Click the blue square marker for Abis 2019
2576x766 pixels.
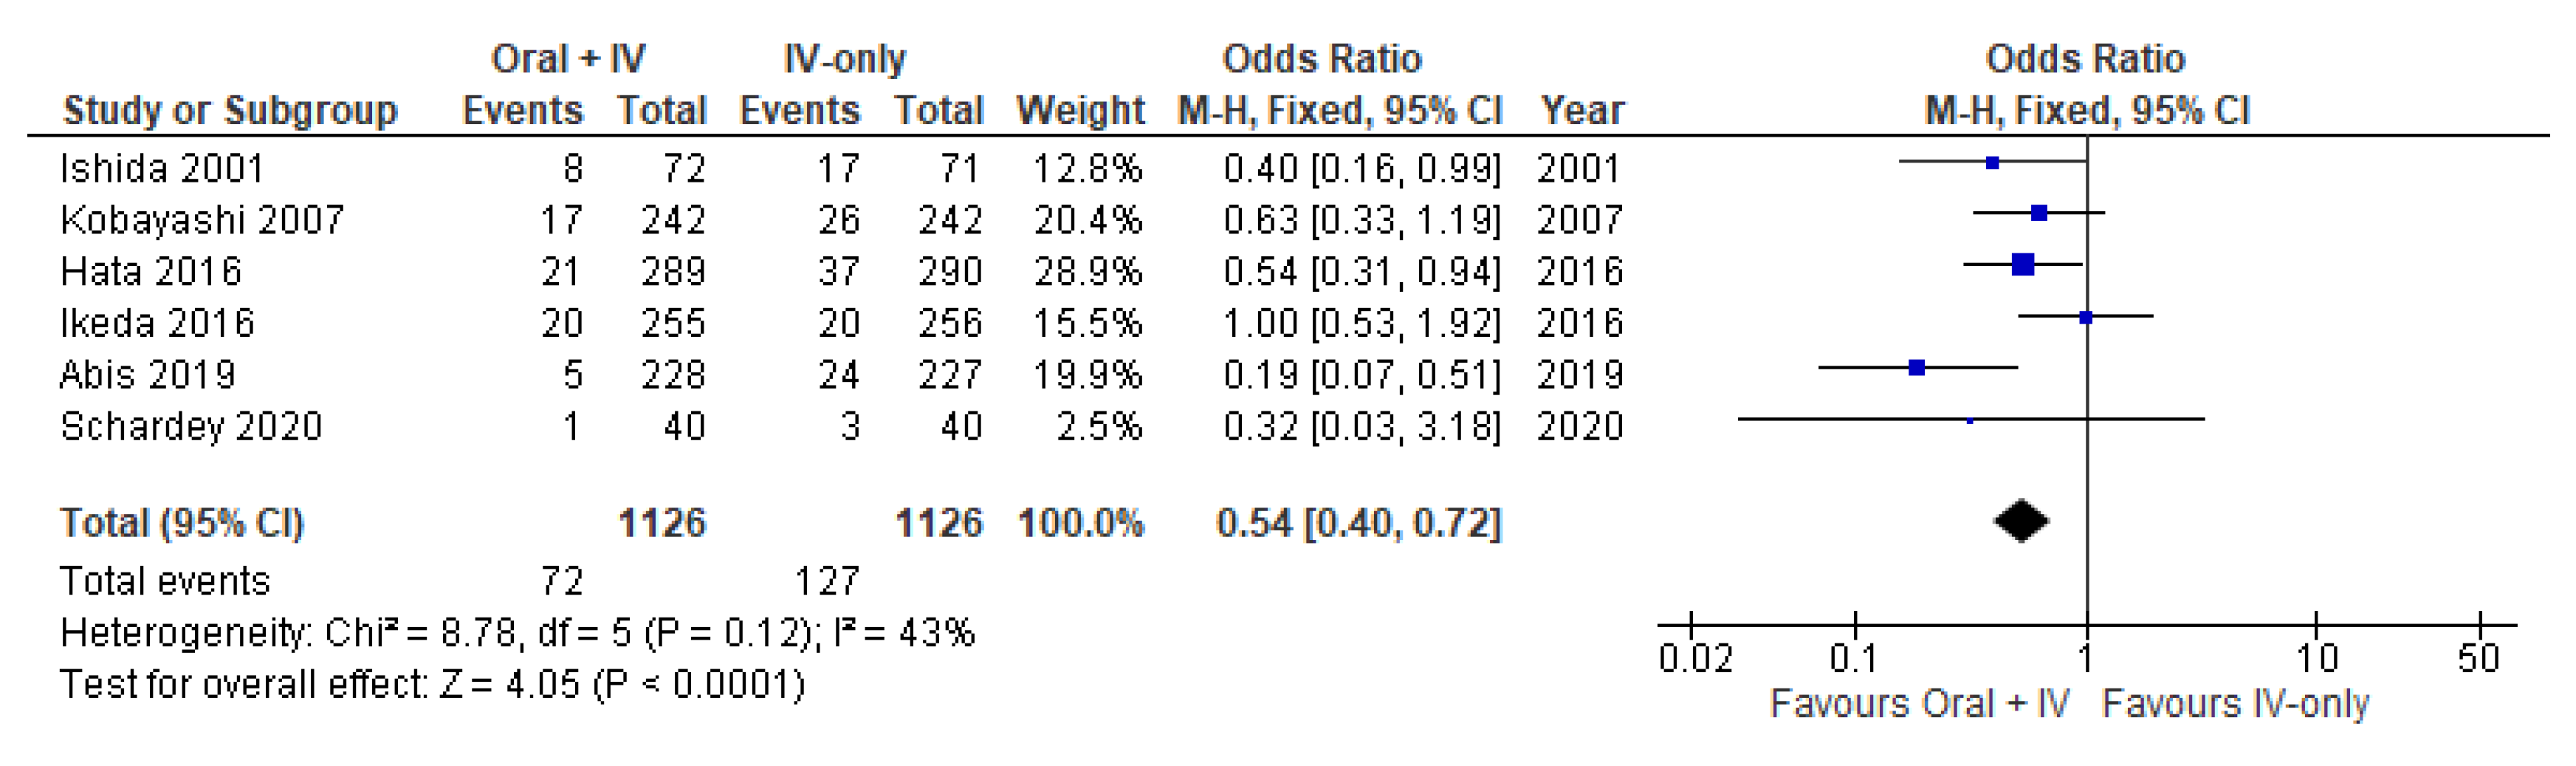point(1916,368)
